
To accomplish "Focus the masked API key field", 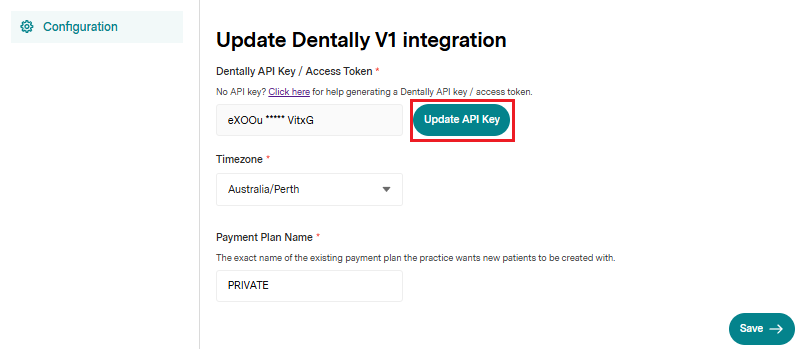I will (x=309, y=120).
